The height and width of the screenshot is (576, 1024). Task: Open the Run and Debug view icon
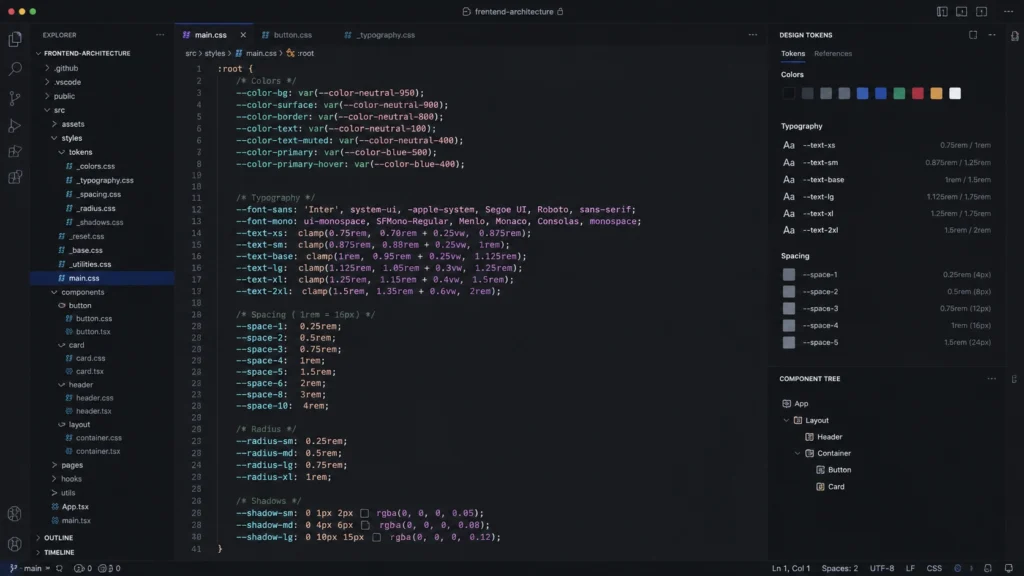14,125
